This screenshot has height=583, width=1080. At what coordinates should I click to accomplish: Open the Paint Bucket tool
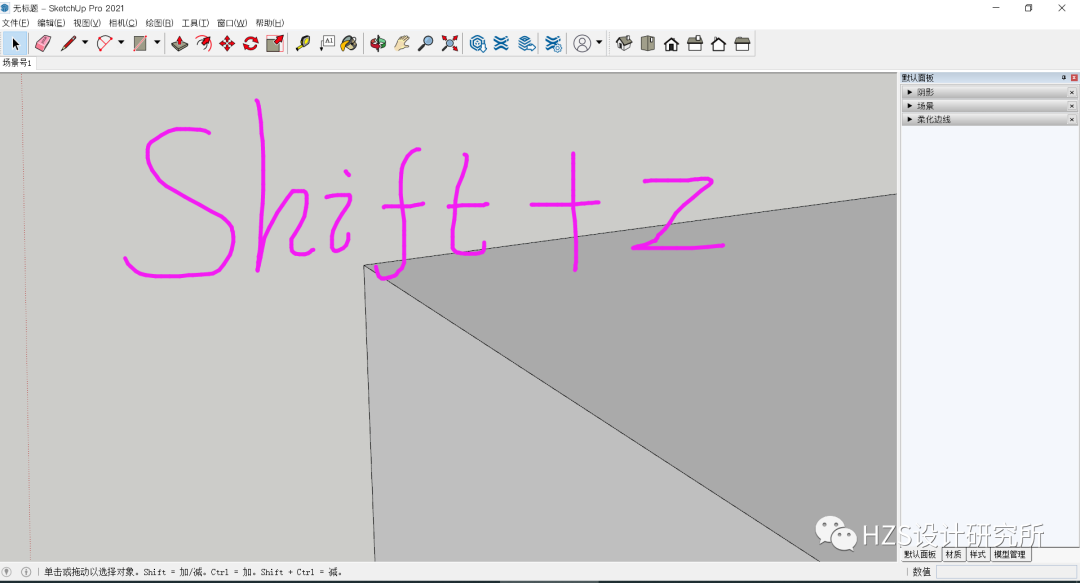pyautogui.click(x=349, y=44)
